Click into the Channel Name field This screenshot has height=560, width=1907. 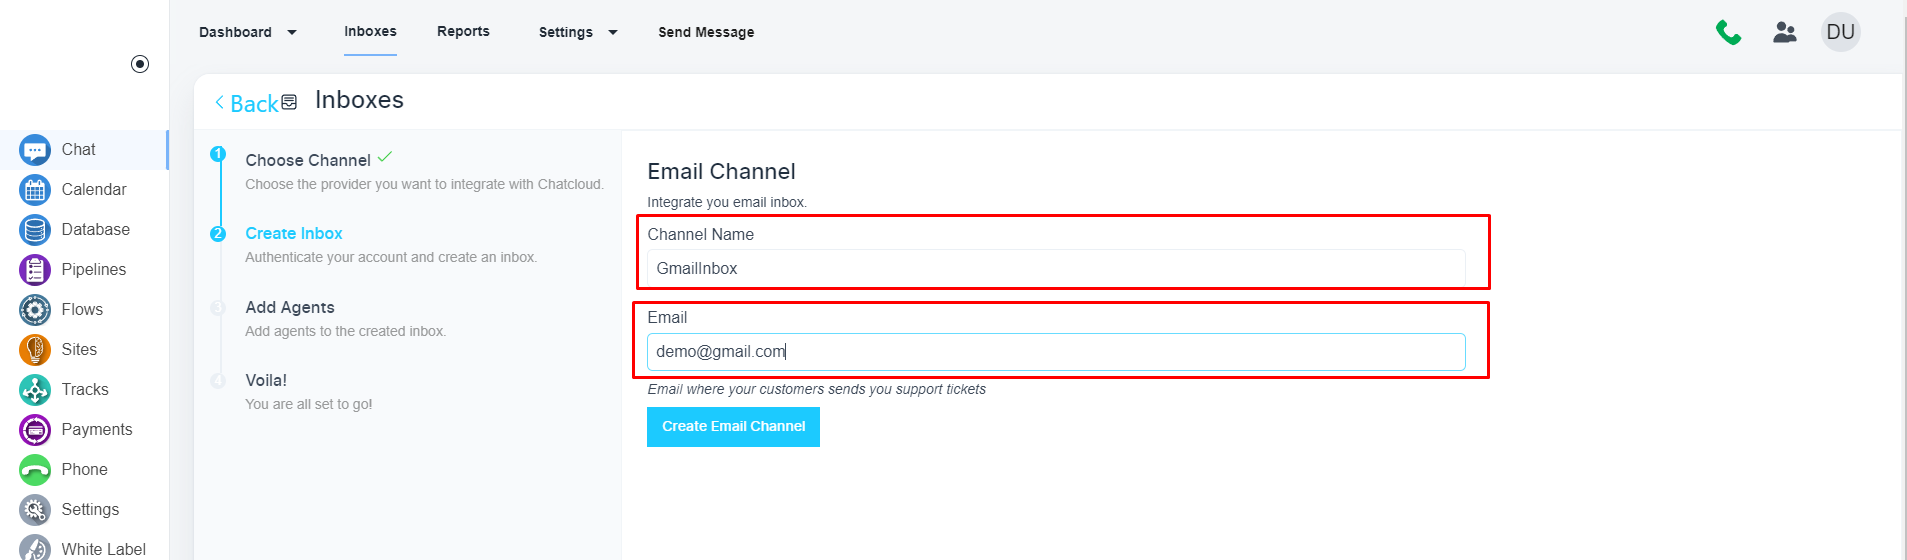click(x=1055, y=268)
